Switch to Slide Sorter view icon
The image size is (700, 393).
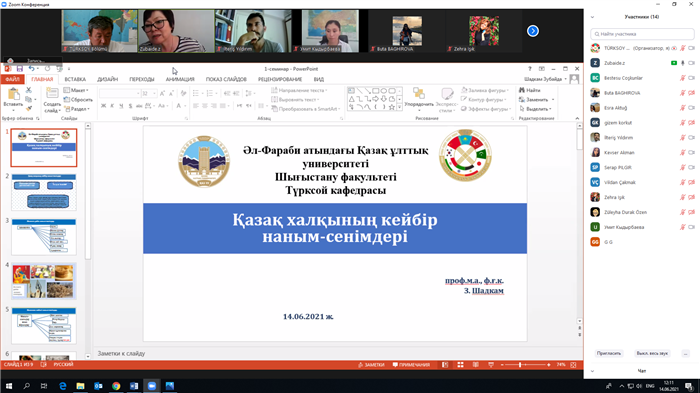pyautogui.click(x=460, y=365)
